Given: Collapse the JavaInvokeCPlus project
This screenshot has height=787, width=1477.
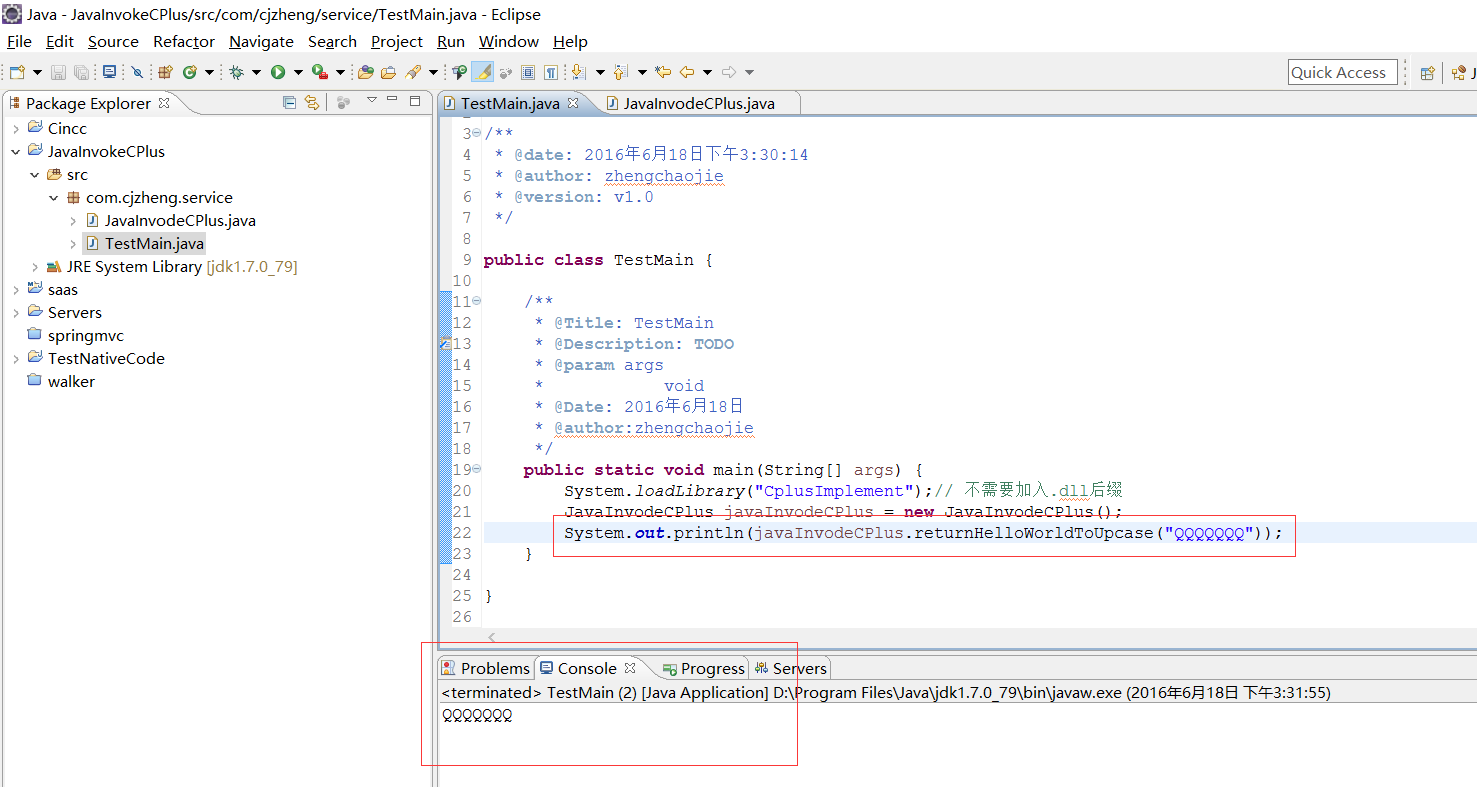Looking at the screenshot, I should point(16,151).
